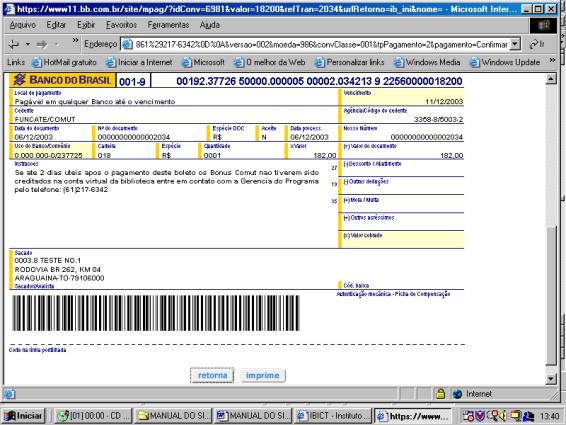Click the Internet zone globe icon
The image size is (566, 425).
(x=457, y=394)
